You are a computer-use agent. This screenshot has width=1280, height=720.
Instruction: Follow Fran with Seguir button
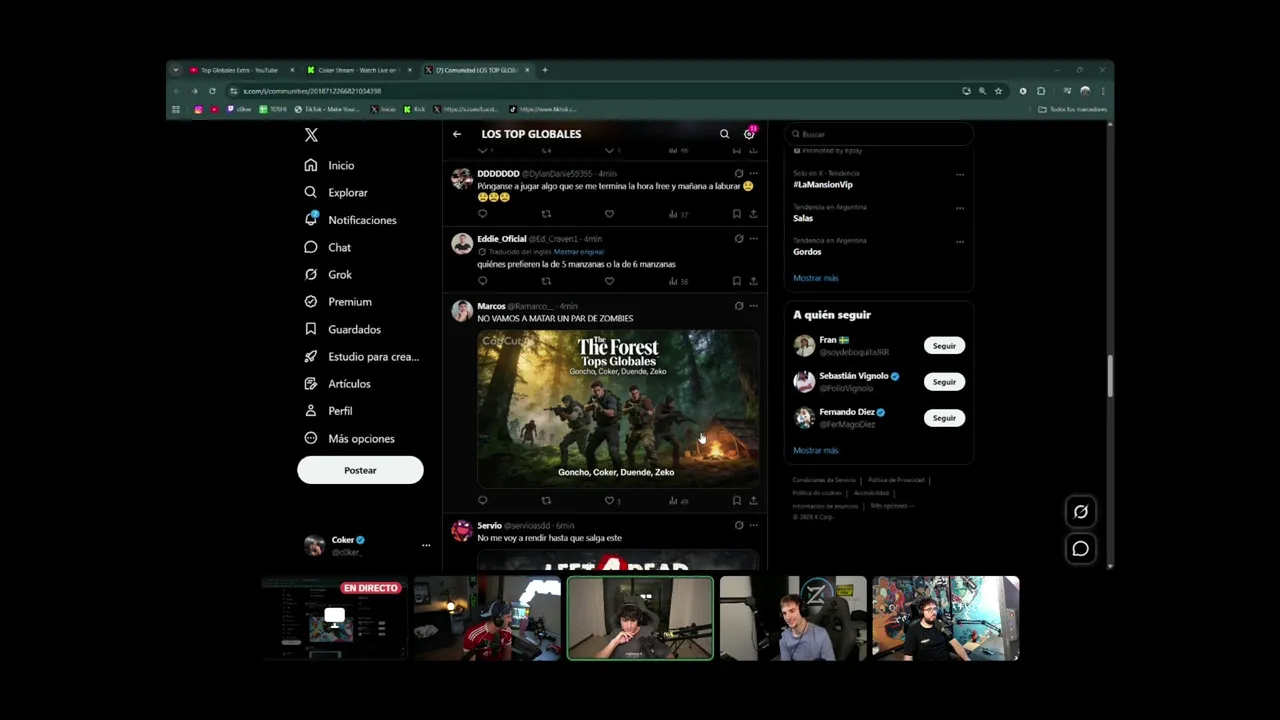tap(944, 346)
